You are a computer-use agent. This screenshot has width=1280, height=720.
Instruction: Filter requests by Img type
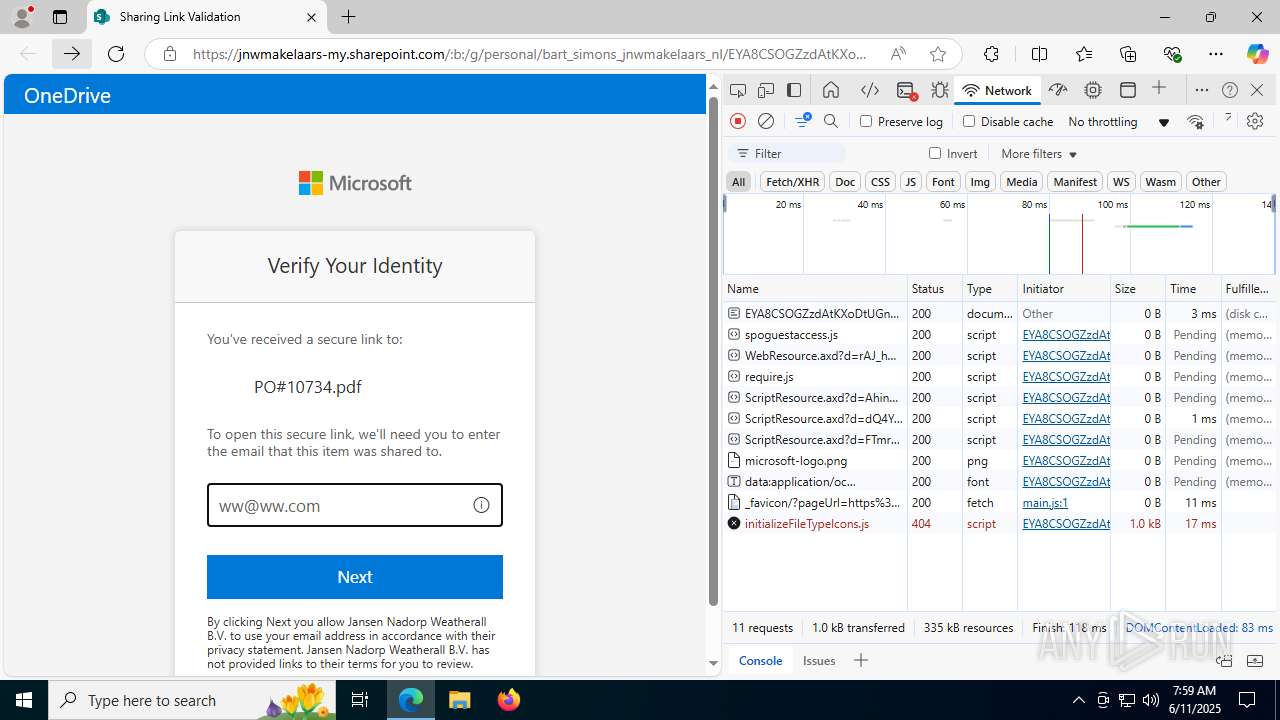pyautogui.click(x=980, y=181)
